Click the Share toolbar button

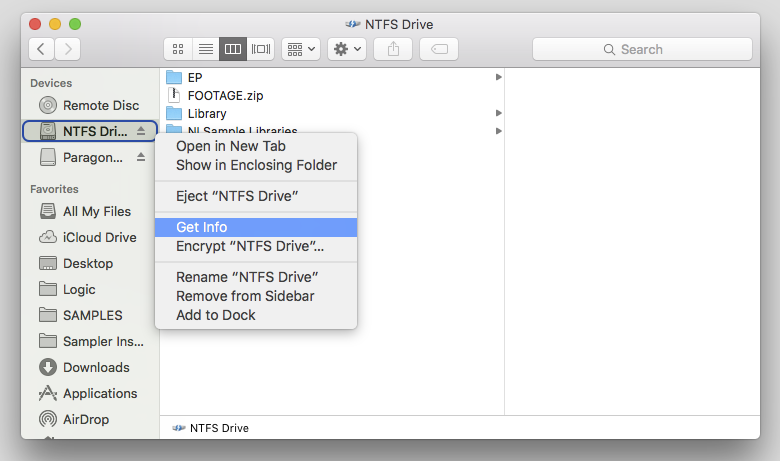click(393, 48)
